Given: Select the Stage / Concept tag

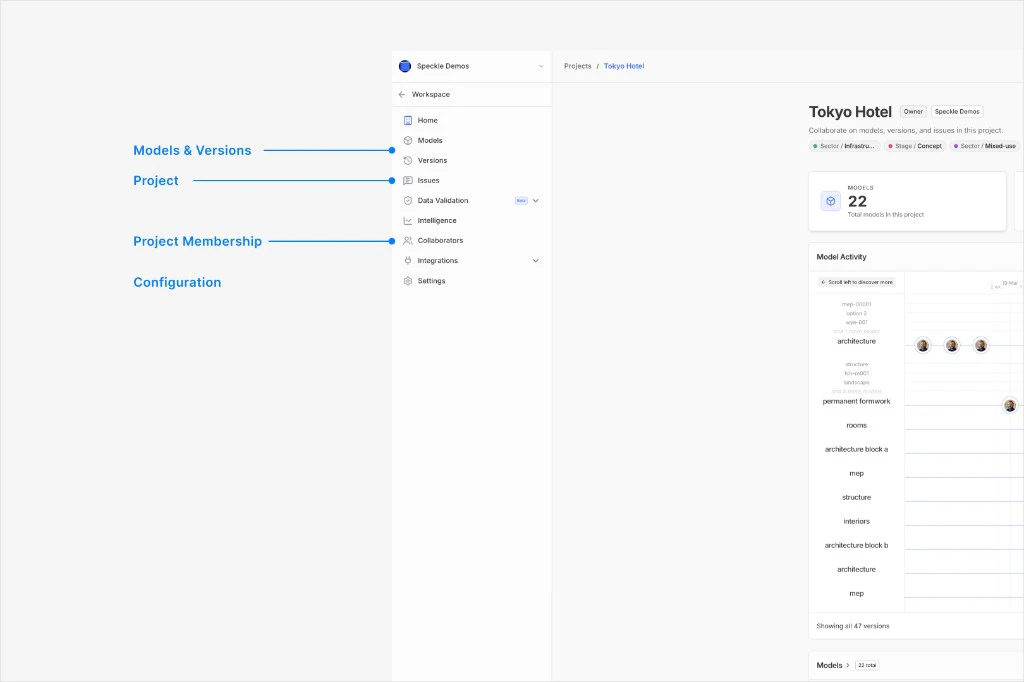Looking at the screenshot, I should pyautogui.click(x=916, y=146).
